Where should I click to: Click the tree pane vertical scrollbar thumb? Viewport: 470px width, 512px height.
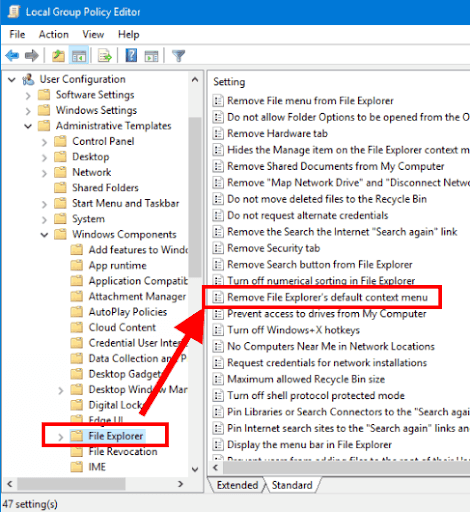(195, 197)
